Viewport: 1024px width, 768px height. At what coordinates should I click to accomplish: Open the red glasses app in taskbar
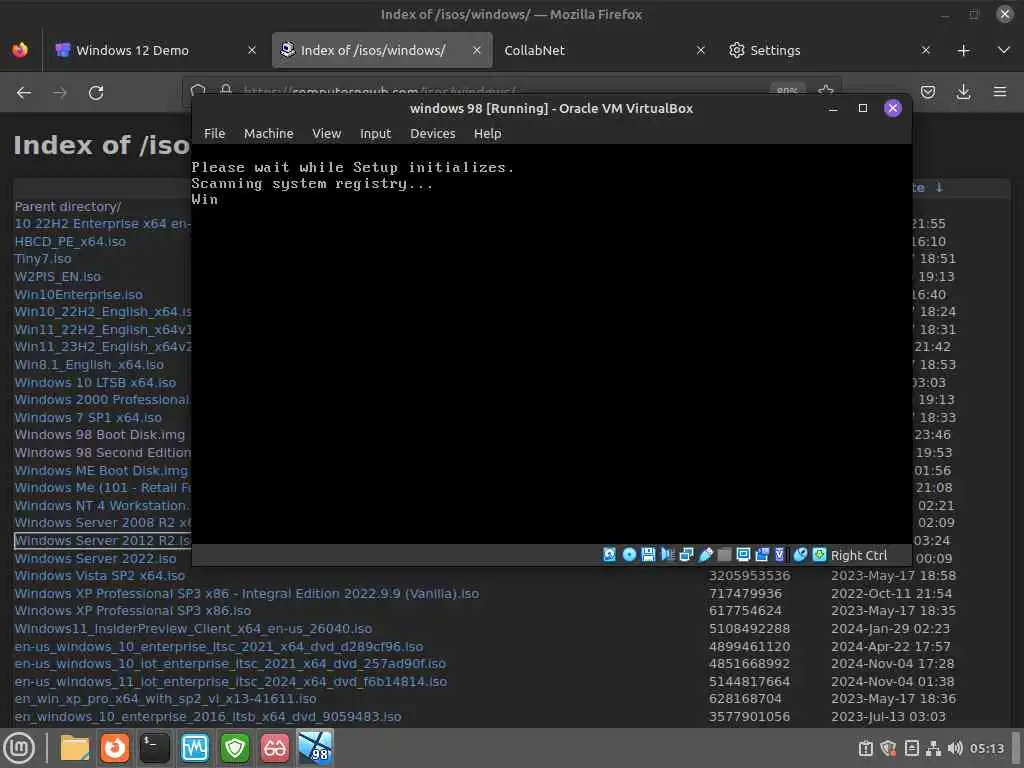coord(275,748)
